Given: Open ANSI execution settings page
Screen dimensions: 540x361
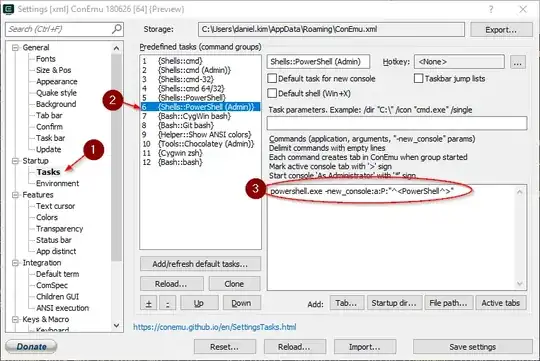Looking at the screenshot, I should [62, 308].
